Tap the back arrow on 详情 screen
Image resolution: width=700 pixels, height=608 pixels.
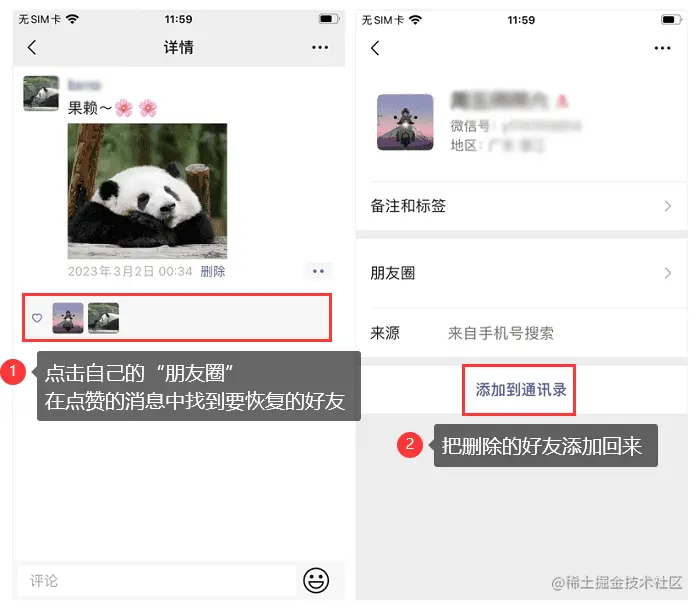(x=32, y=47)
